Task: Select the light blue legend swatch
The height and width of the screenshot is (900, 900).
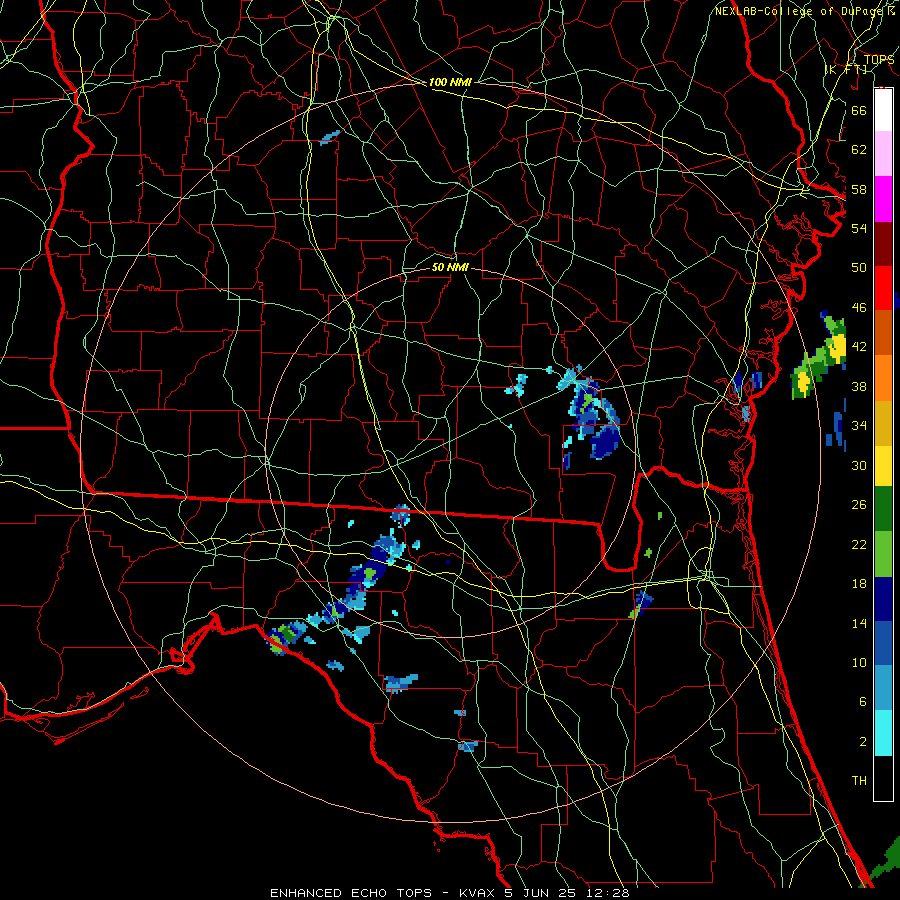Action: tap(883, 688)
